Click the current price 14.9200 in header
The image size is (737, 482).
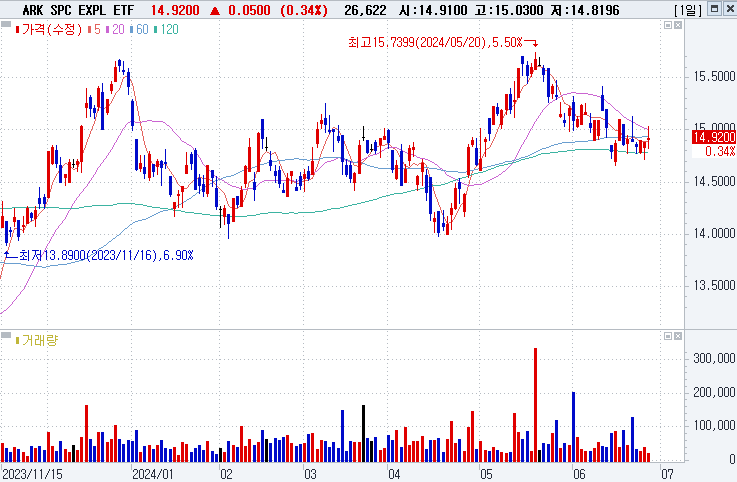pos(175,10)
